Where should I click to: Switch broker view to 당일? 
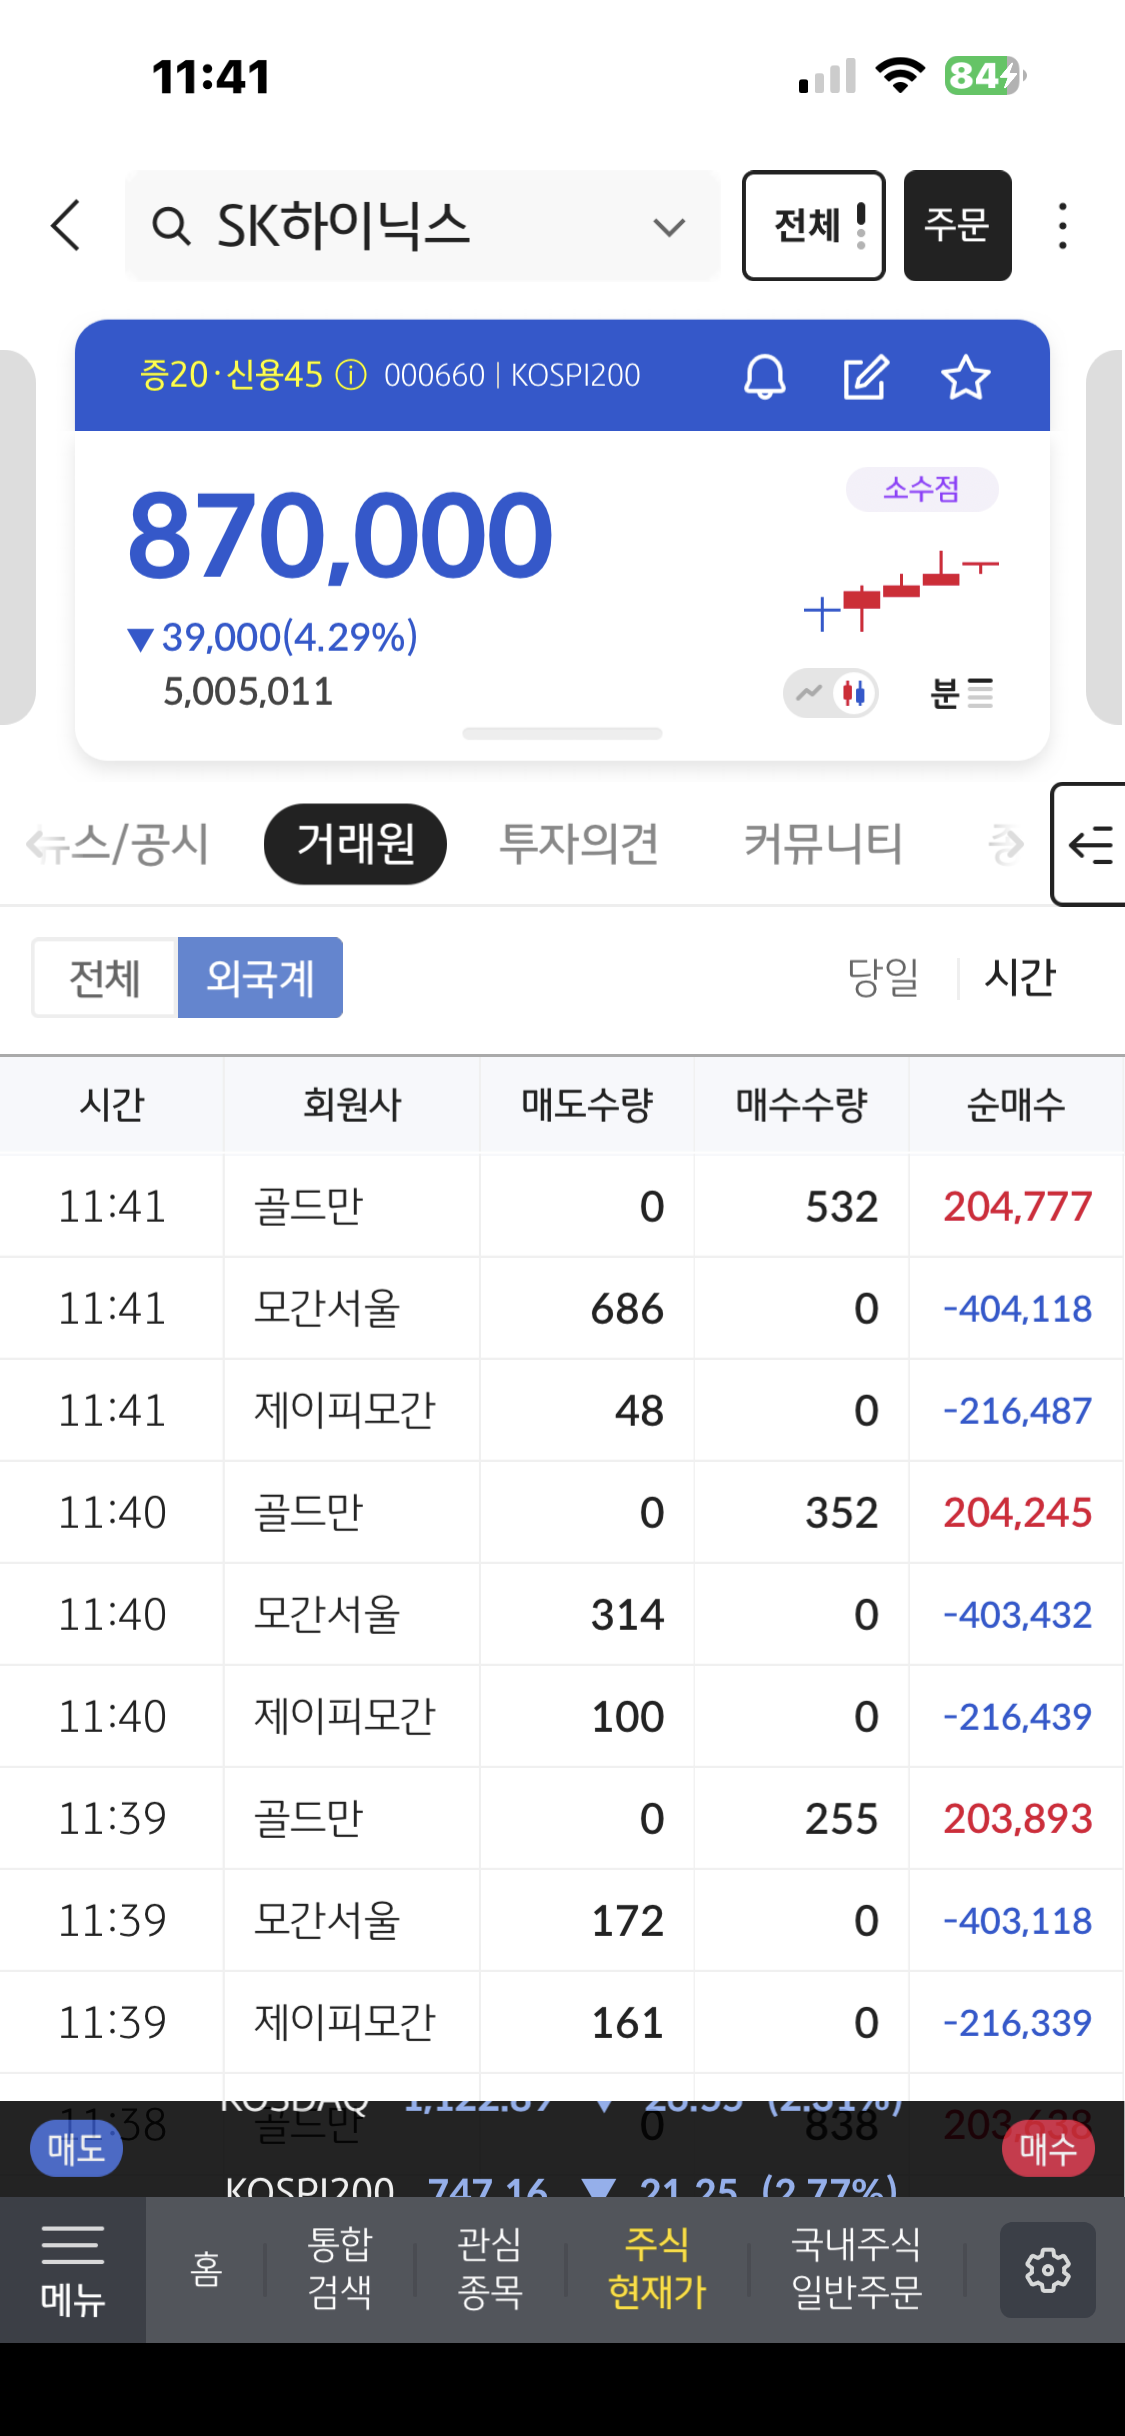point(882,977)
